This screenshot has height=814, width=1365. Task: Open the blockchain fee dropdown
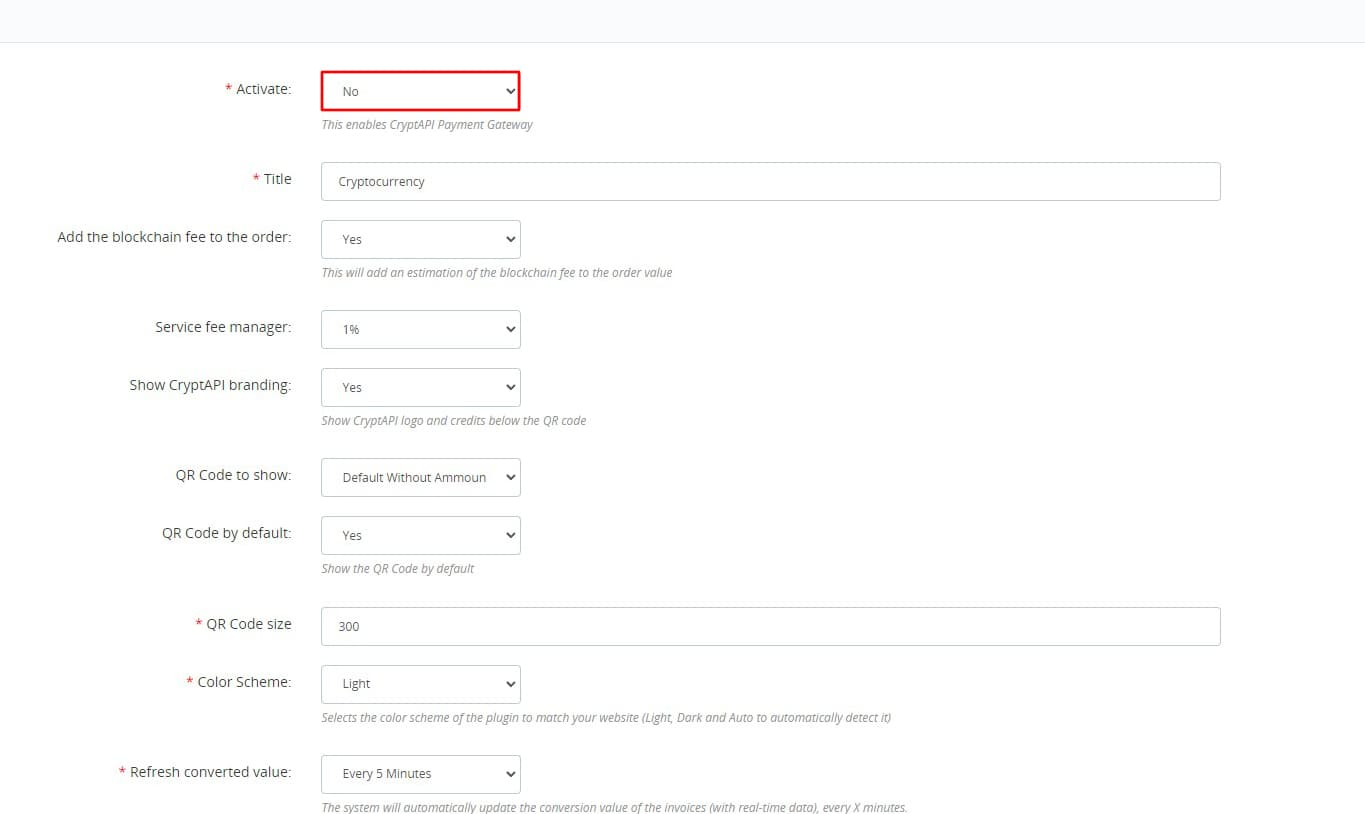pyautogui.click(x=420, y=239)
